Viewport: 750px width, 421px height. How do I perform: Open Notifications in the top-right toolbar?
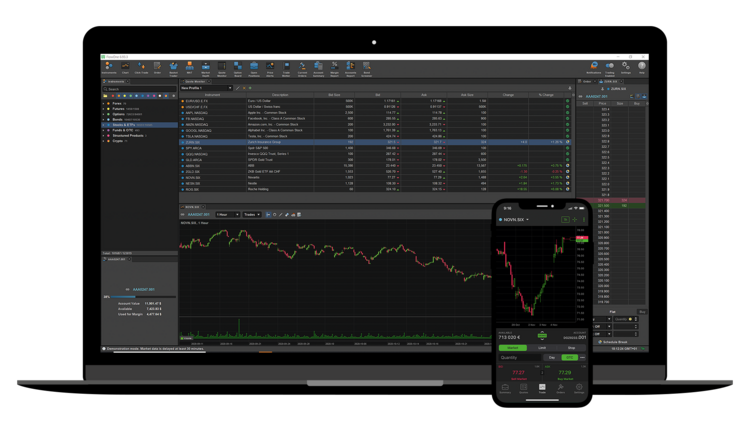click(x=594, y=67)
